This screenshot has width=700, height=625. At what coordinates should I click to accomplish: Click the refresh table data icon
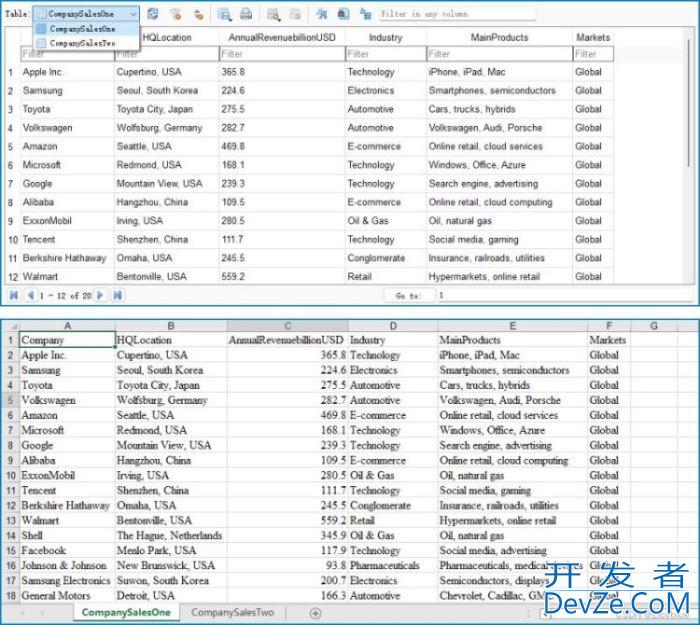click(153, 14)
